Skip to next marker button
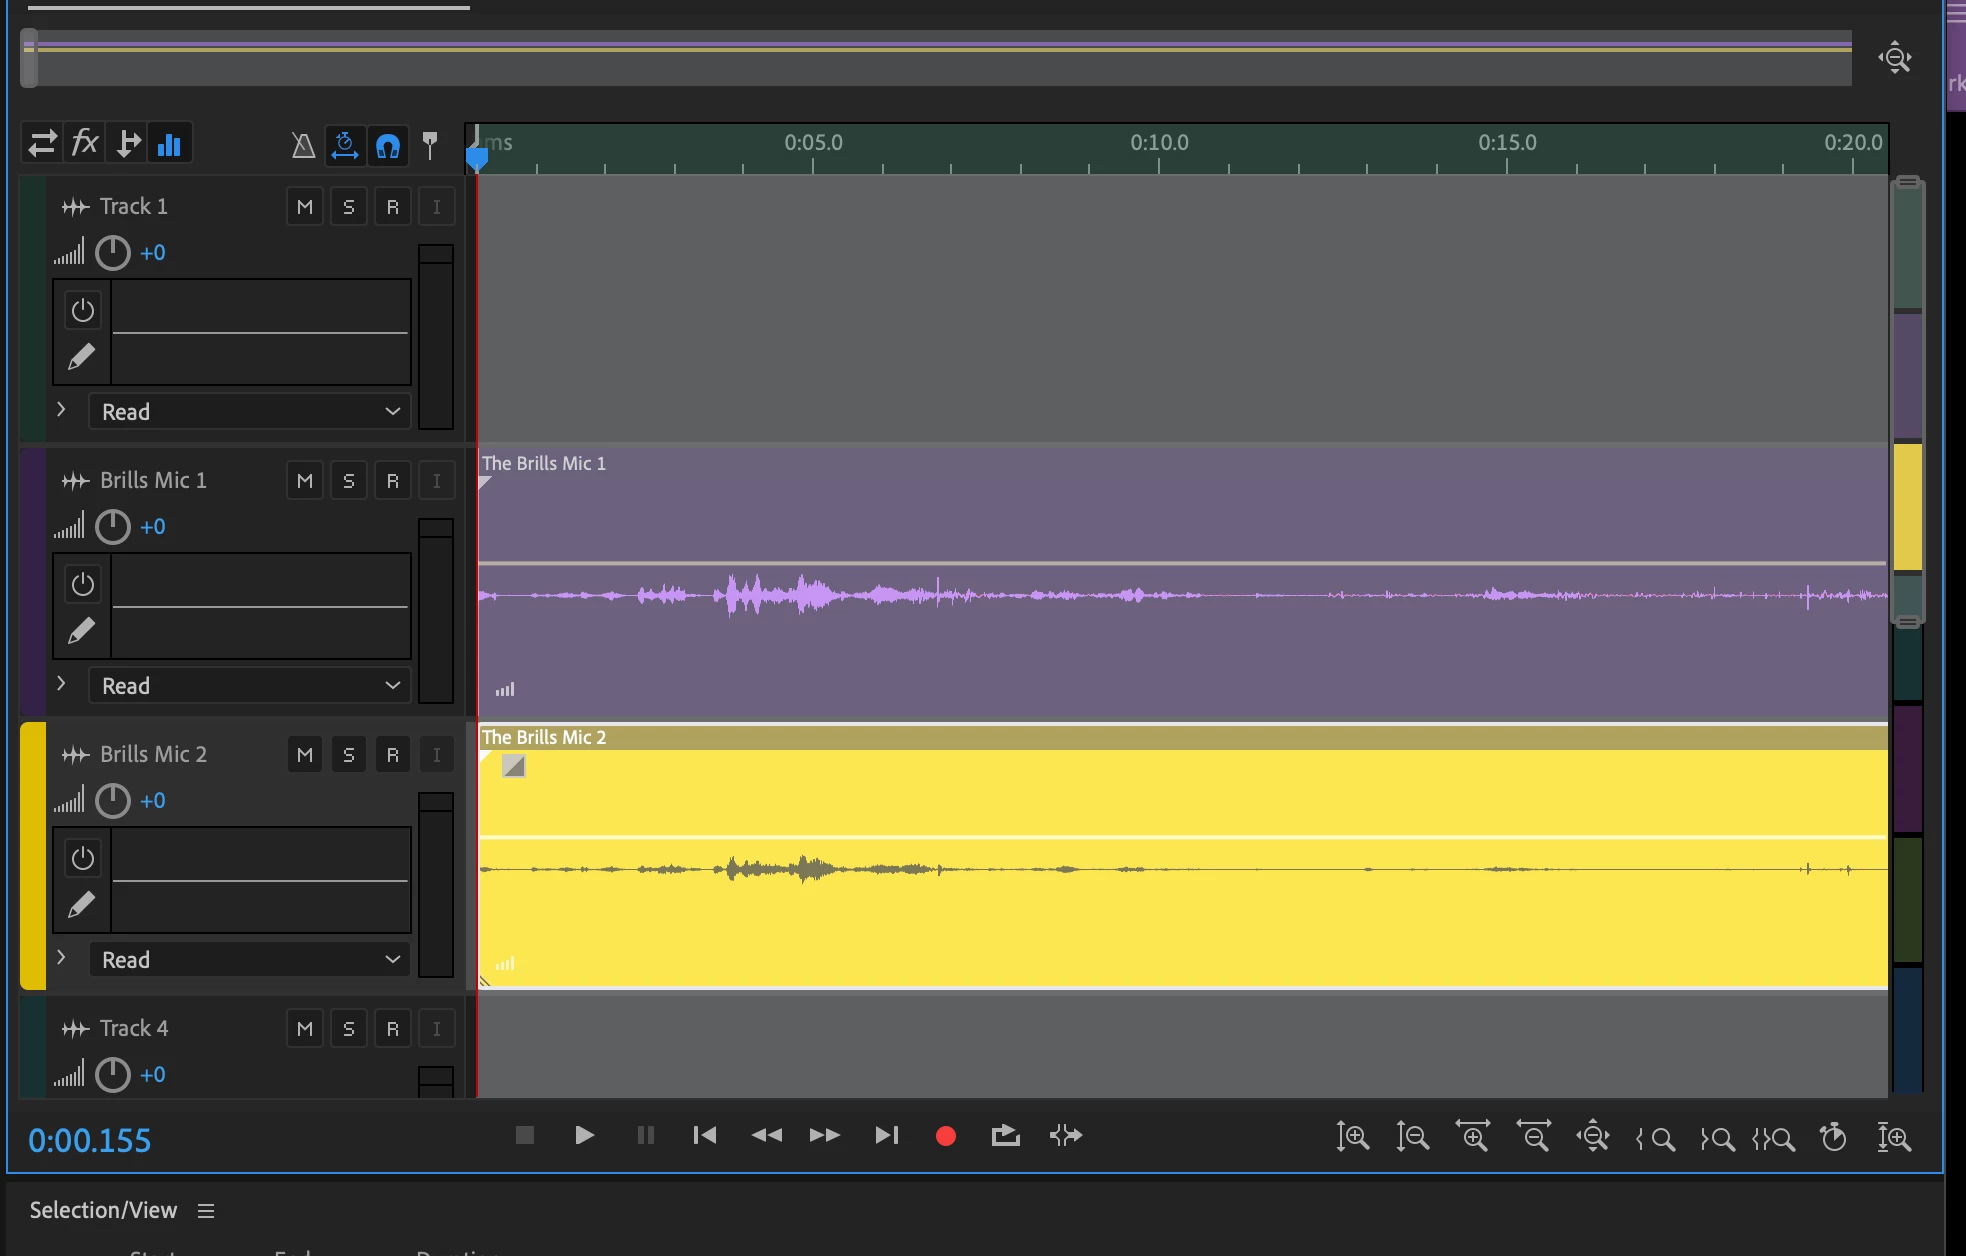The width and height of the screenshot is (1966, 1256). 886,1136
